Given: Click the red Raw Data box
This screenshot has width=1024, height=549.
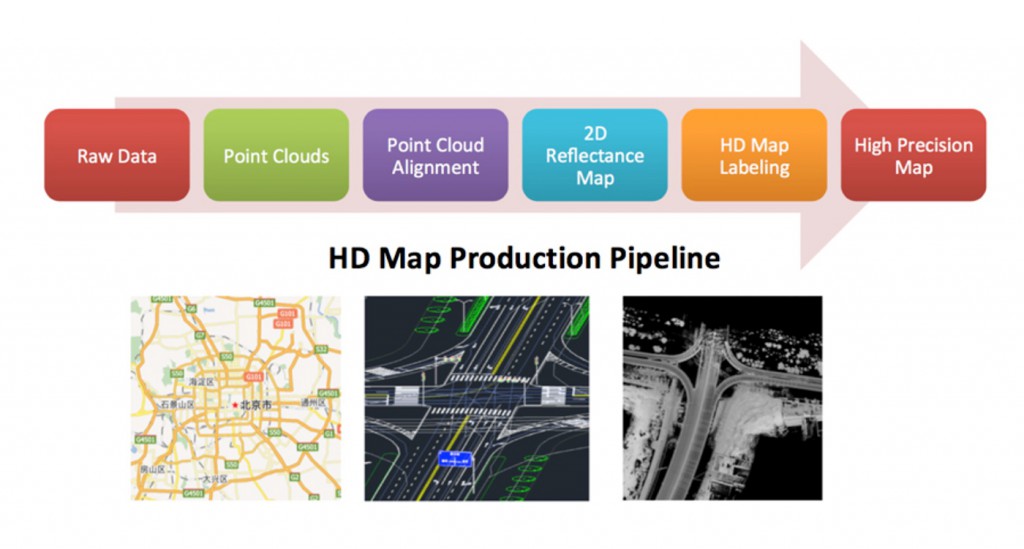Looking at the screenshot, I should (x=117, y=155).
